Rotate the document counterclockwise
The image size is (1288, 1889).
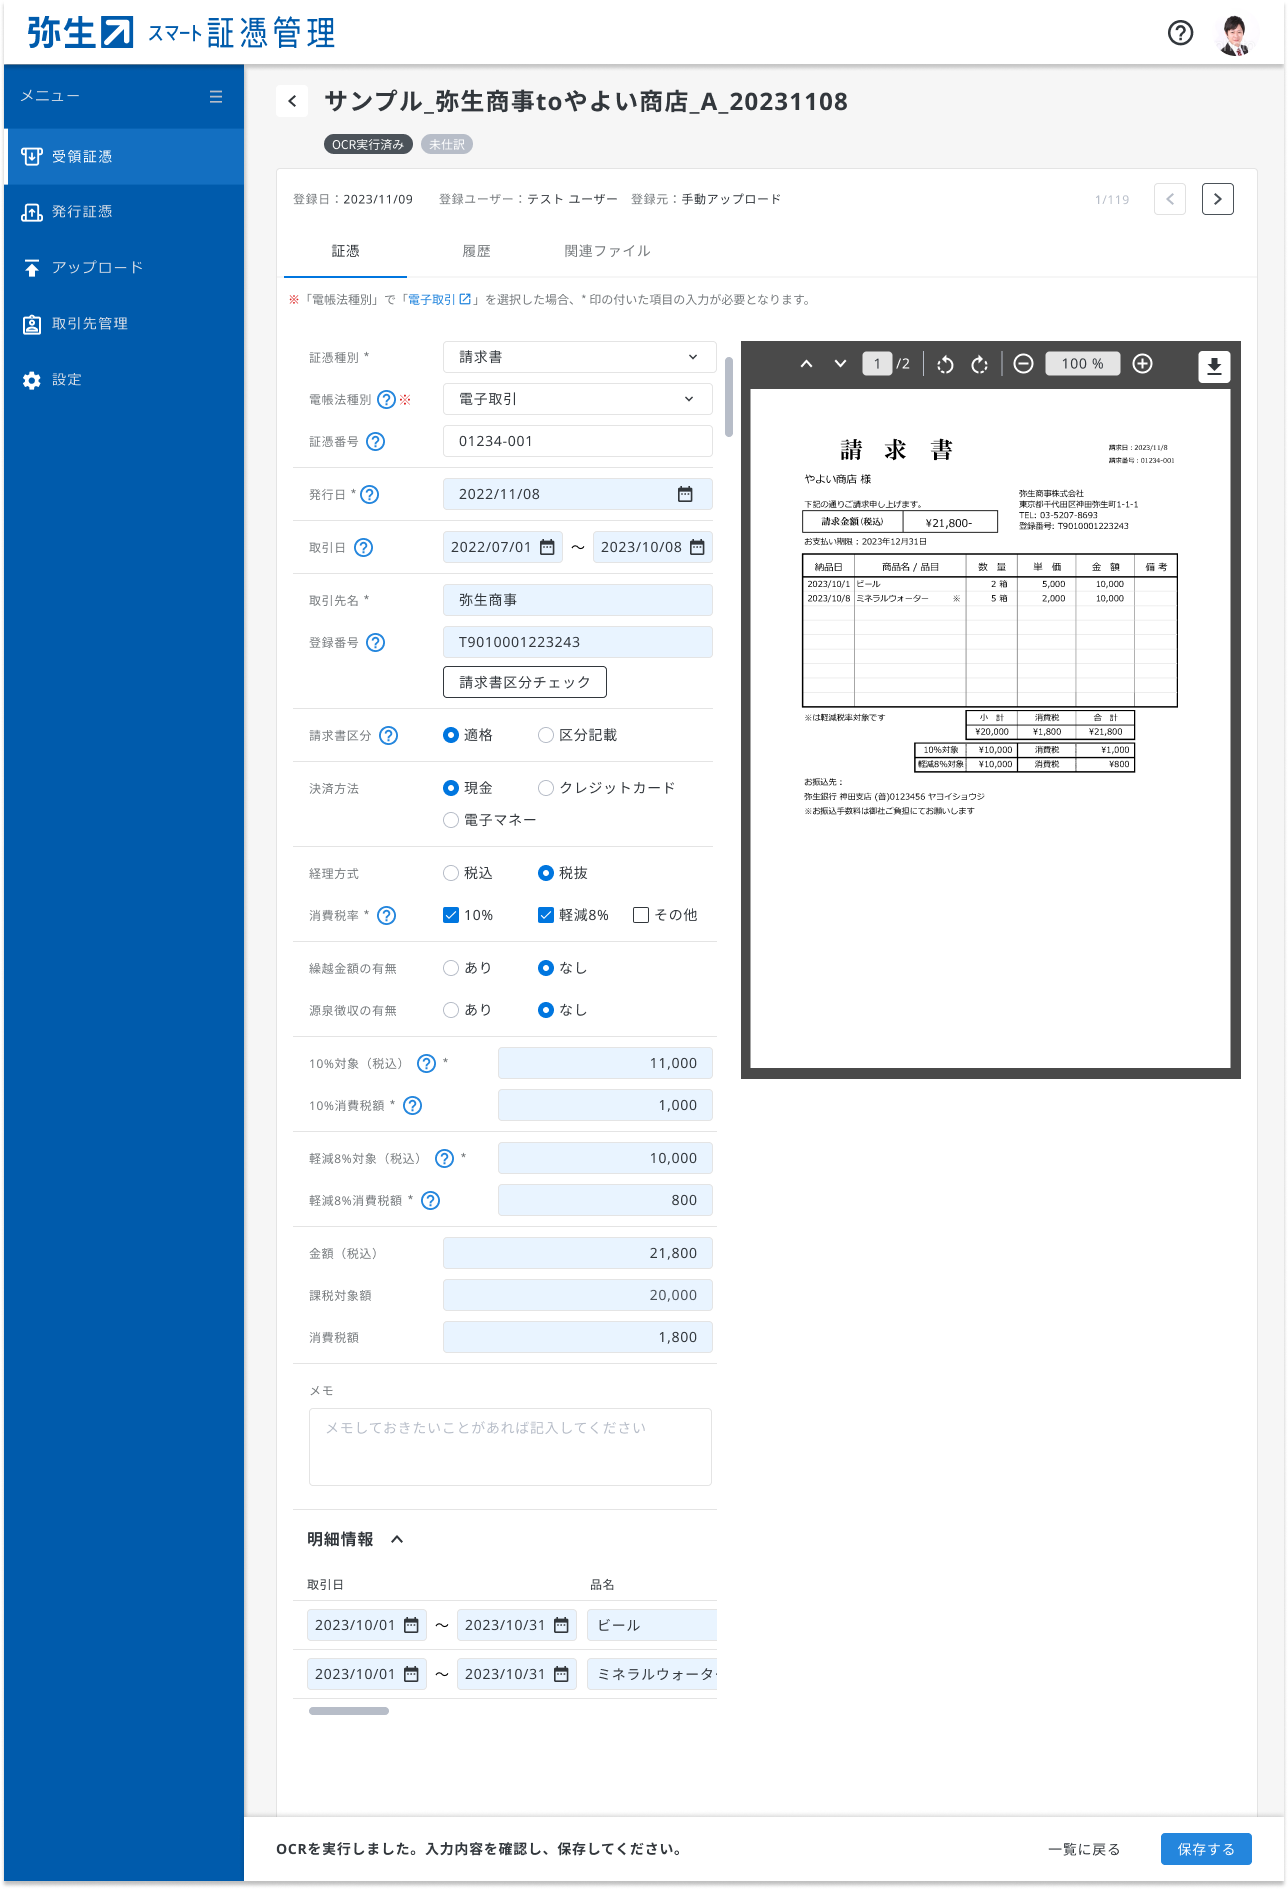pos(945,364)
